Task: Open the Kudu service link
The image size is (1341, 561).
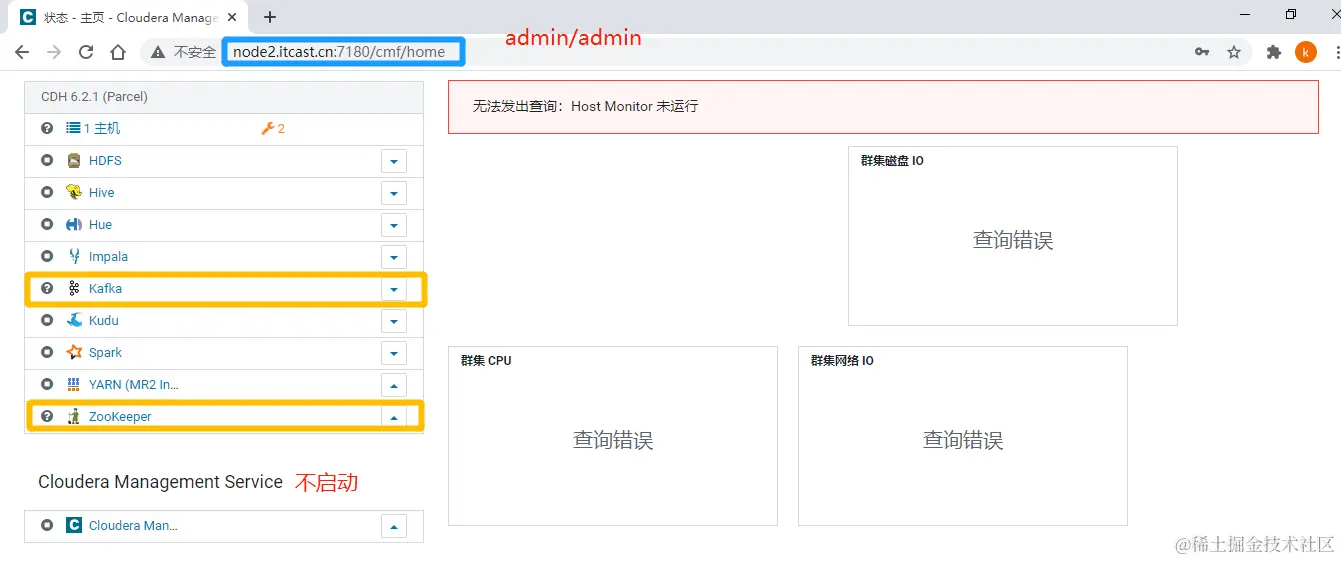Action: [104, 321]
